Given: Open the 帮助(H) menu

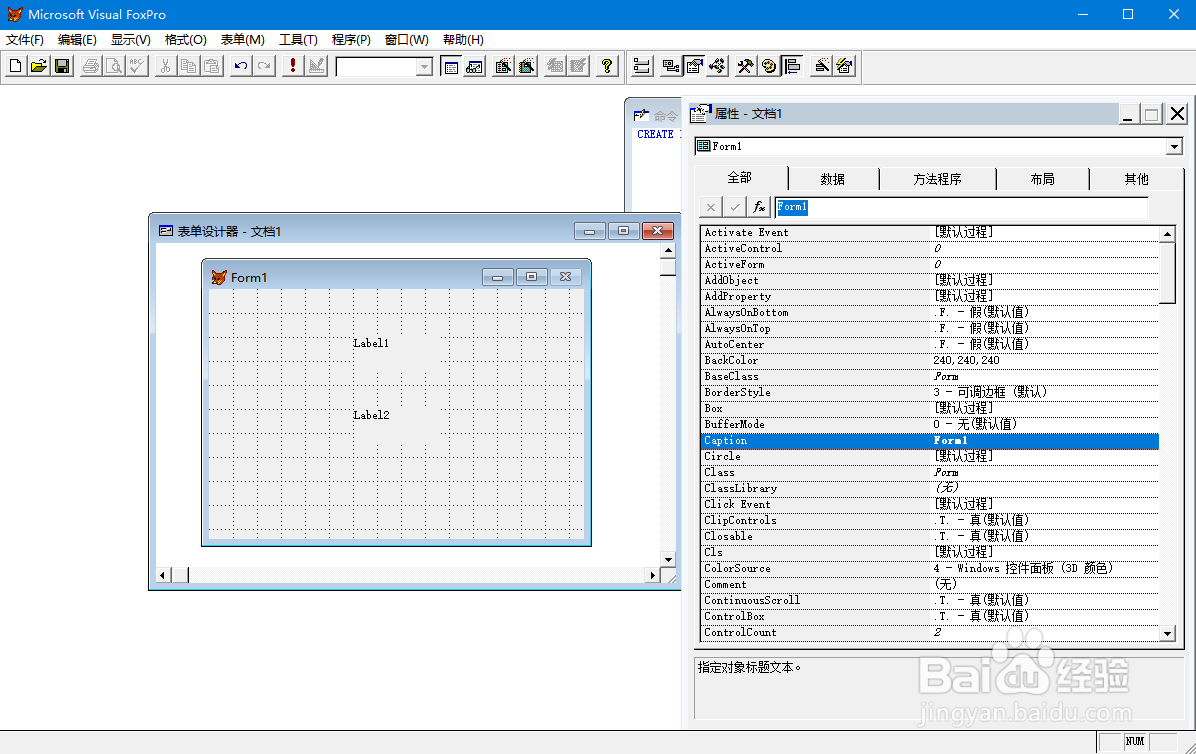Looking at the screenshot, I should pos(463,40).
